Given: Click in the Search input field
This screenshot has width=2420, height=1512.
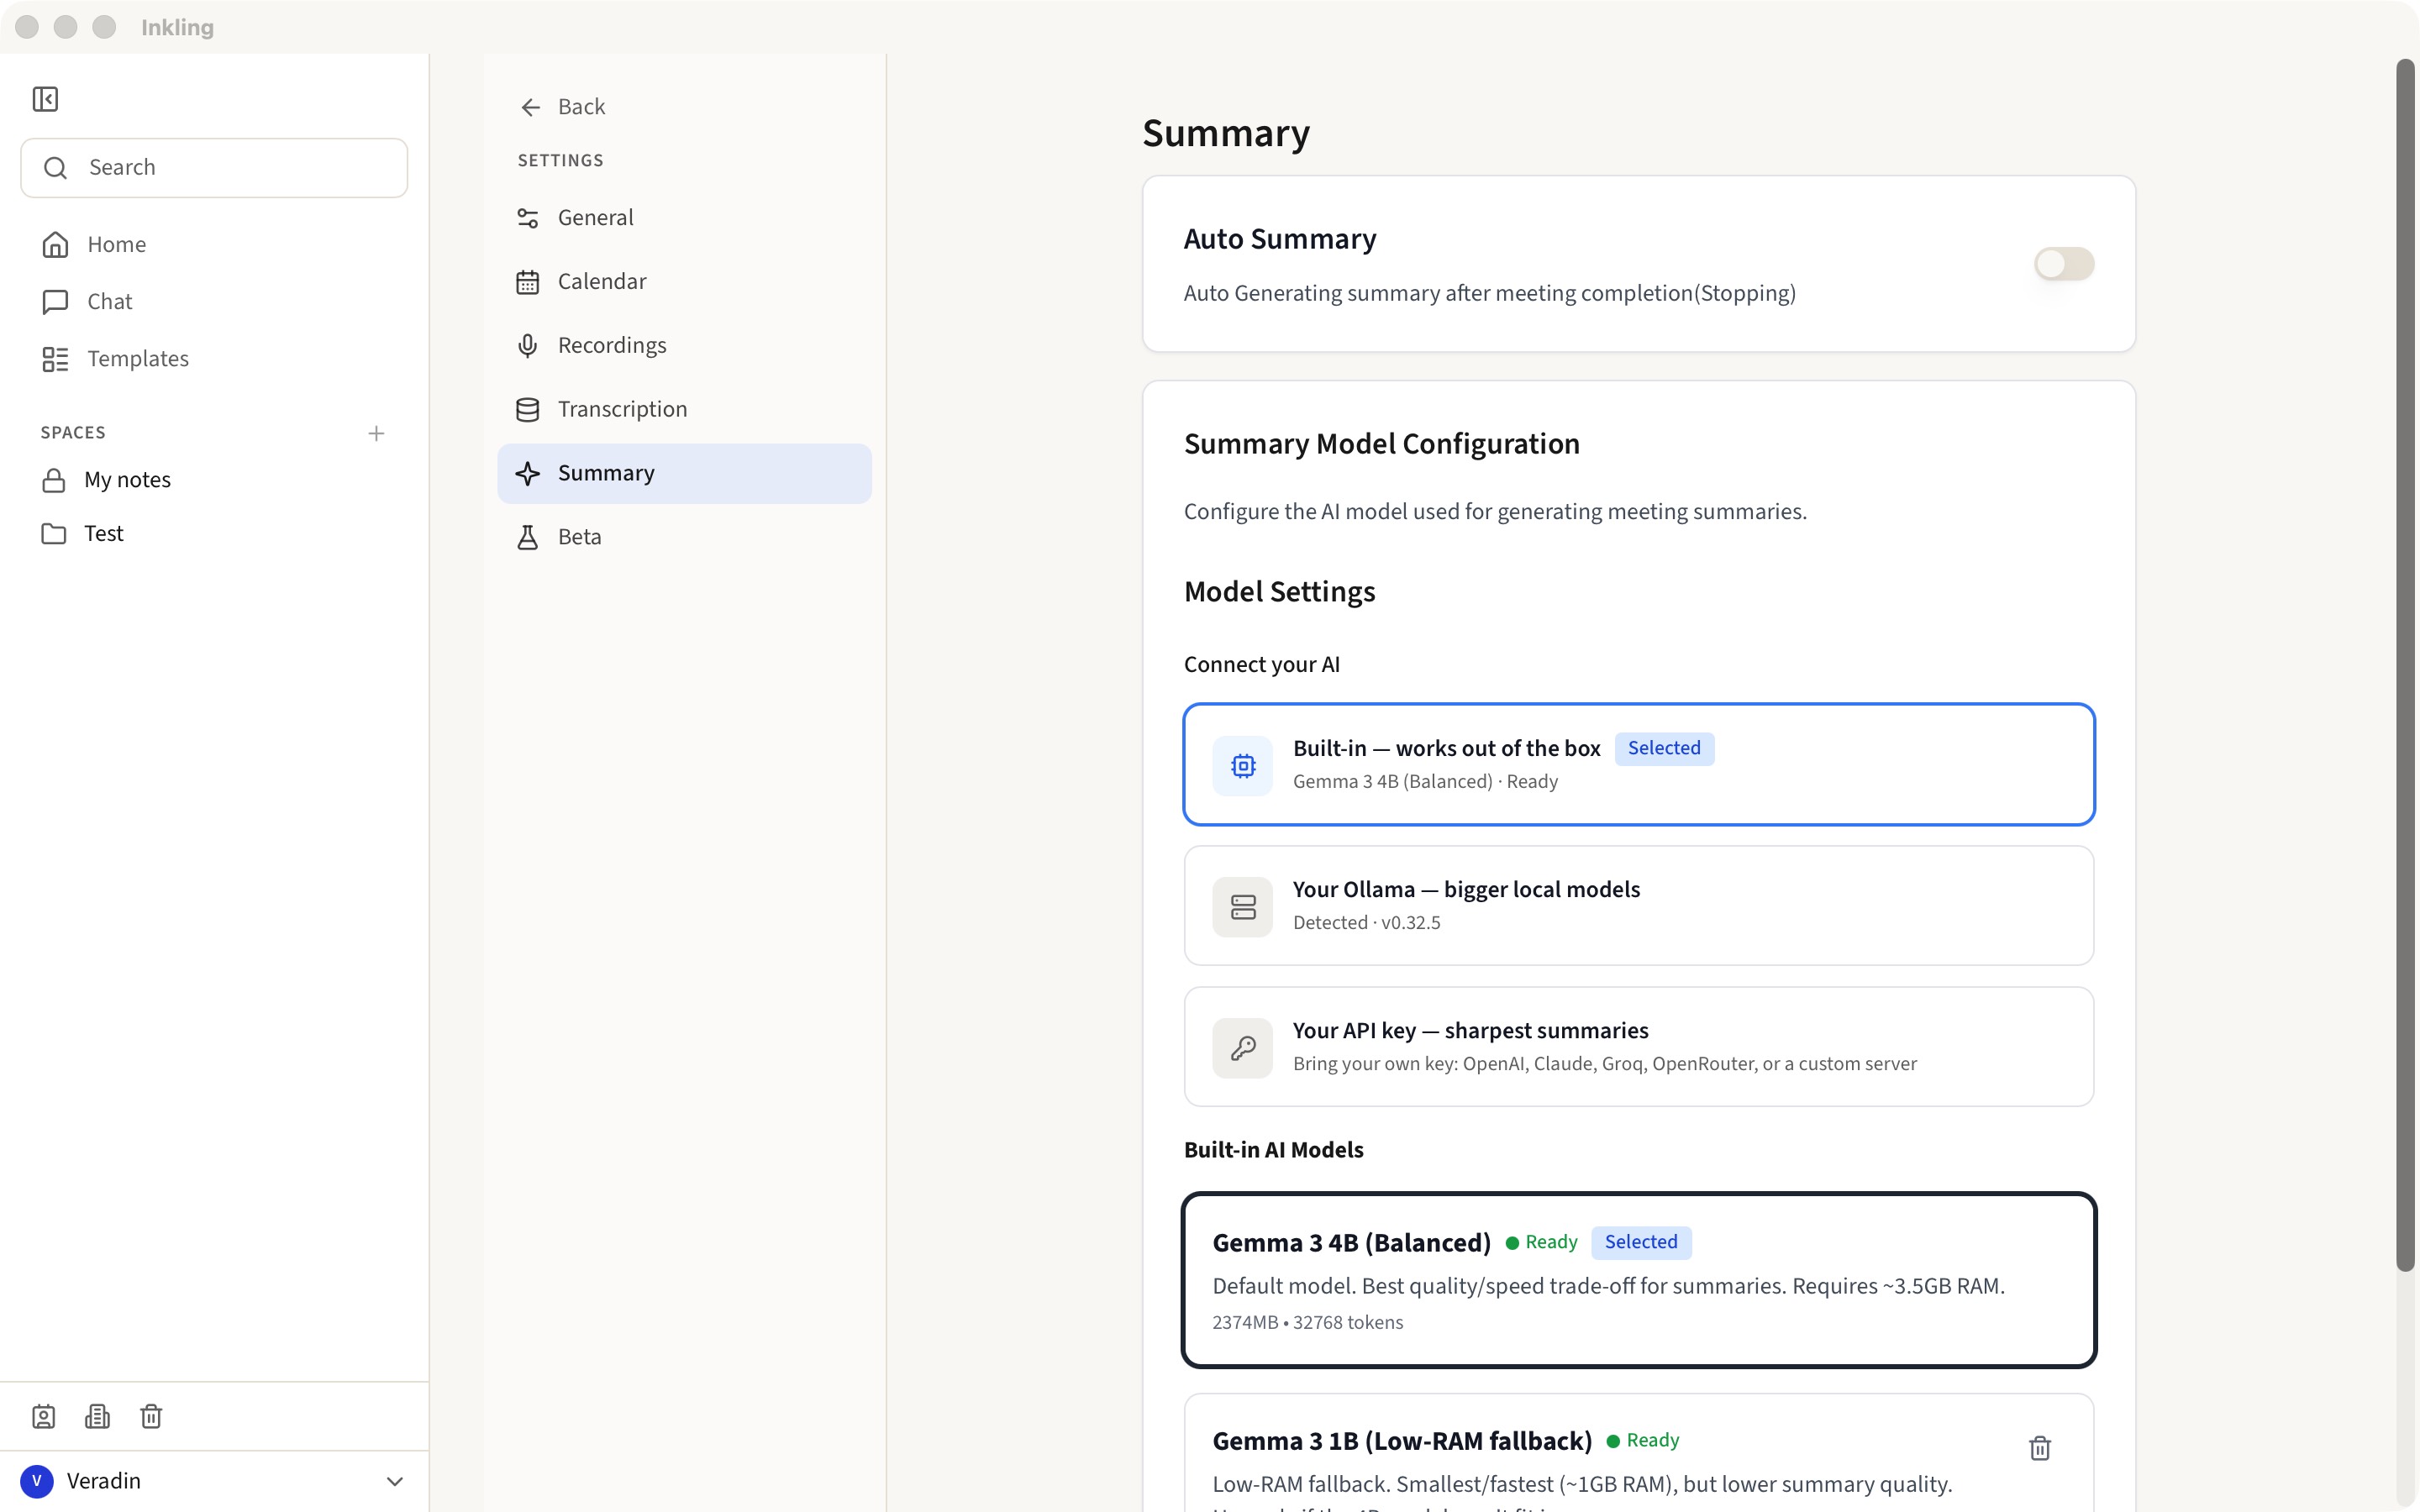Looking at the screenshot, I should pos(214,168).
